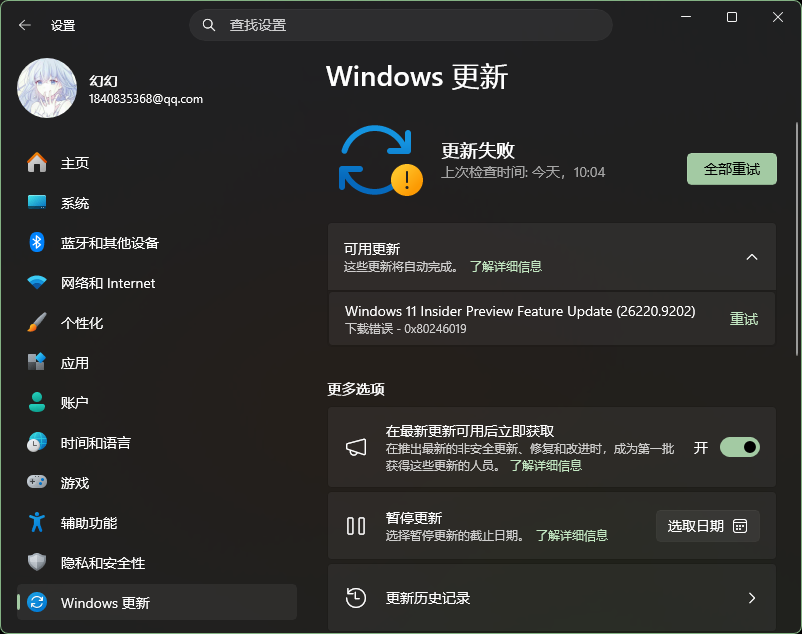Click the 下载错误 - 0x80246019 text
The width and height of the screenshot is (802, 634).
point(406,329)
